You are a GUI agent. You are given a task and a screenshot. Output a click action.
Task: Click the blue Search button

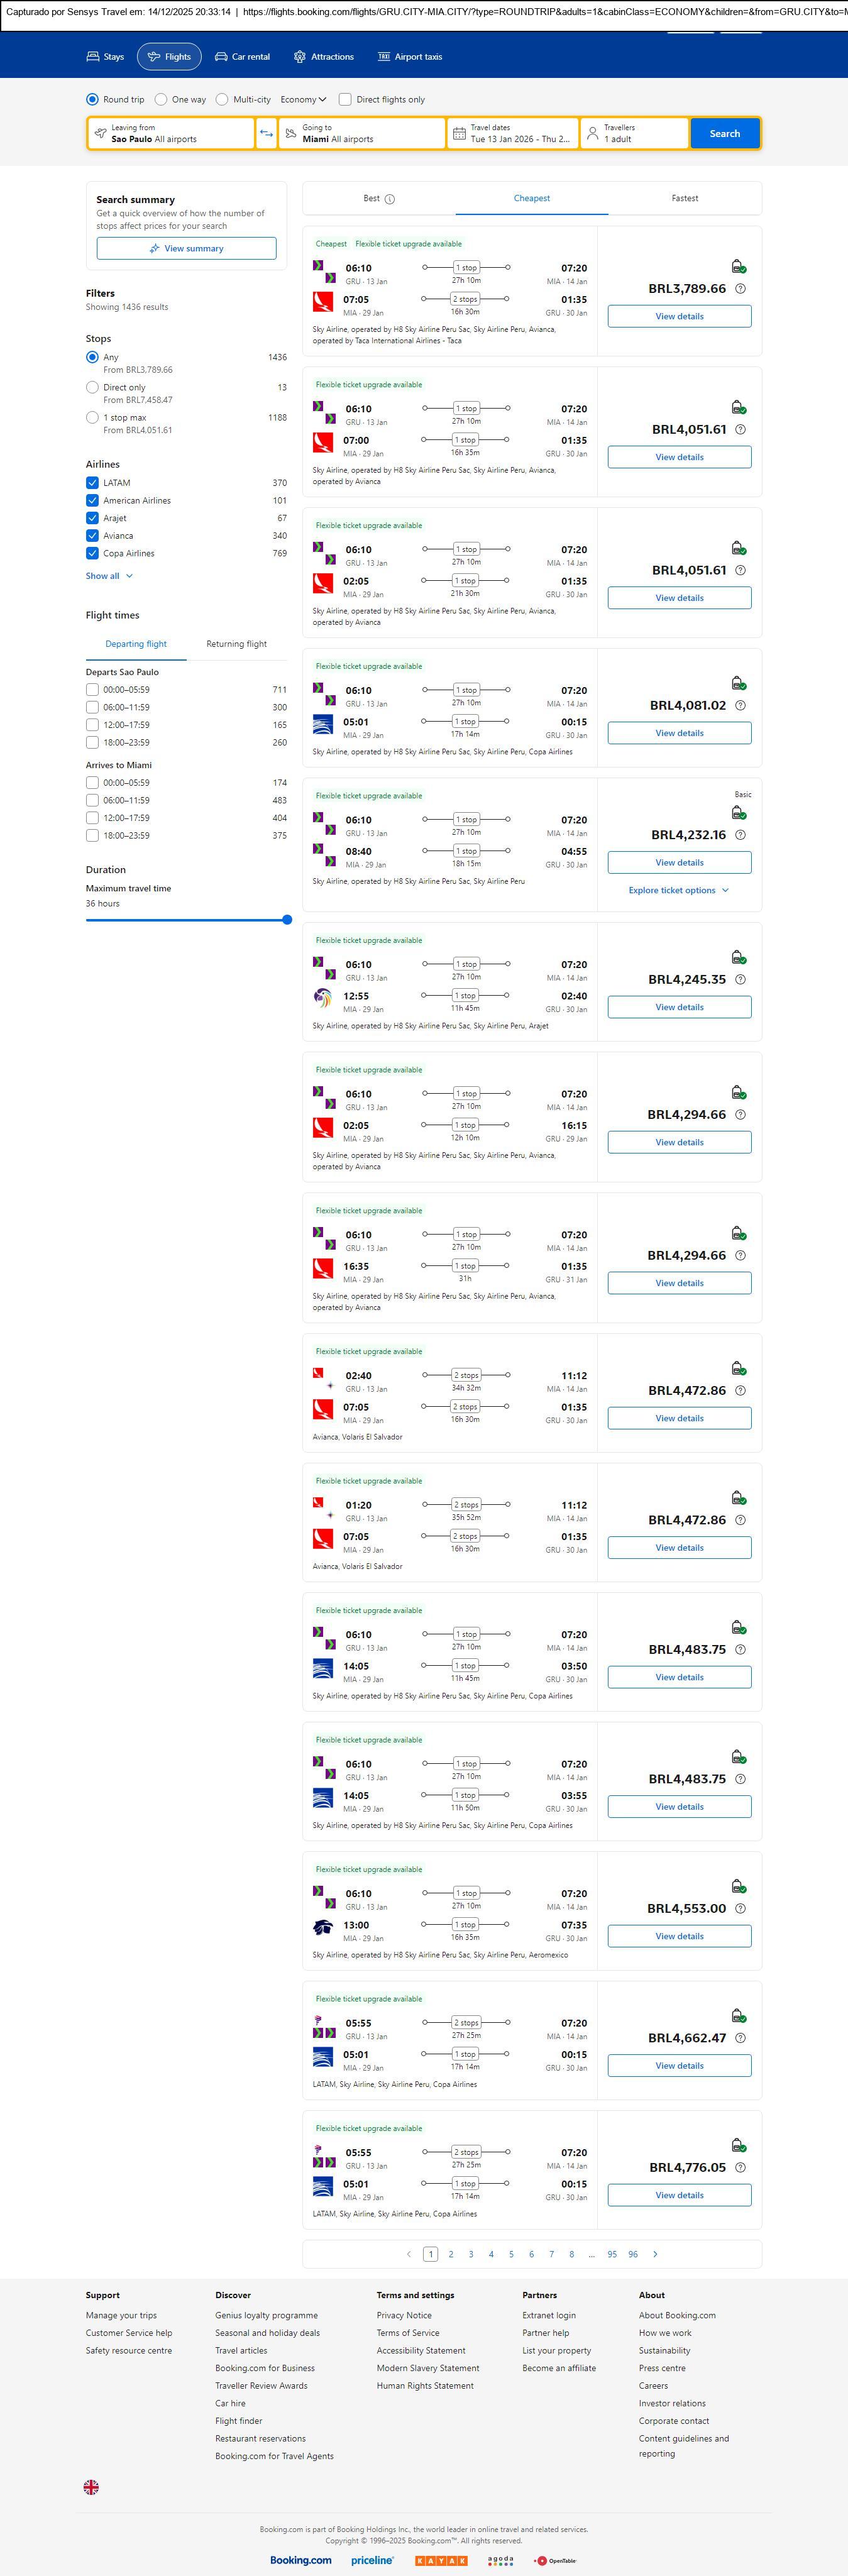point(724,133)
